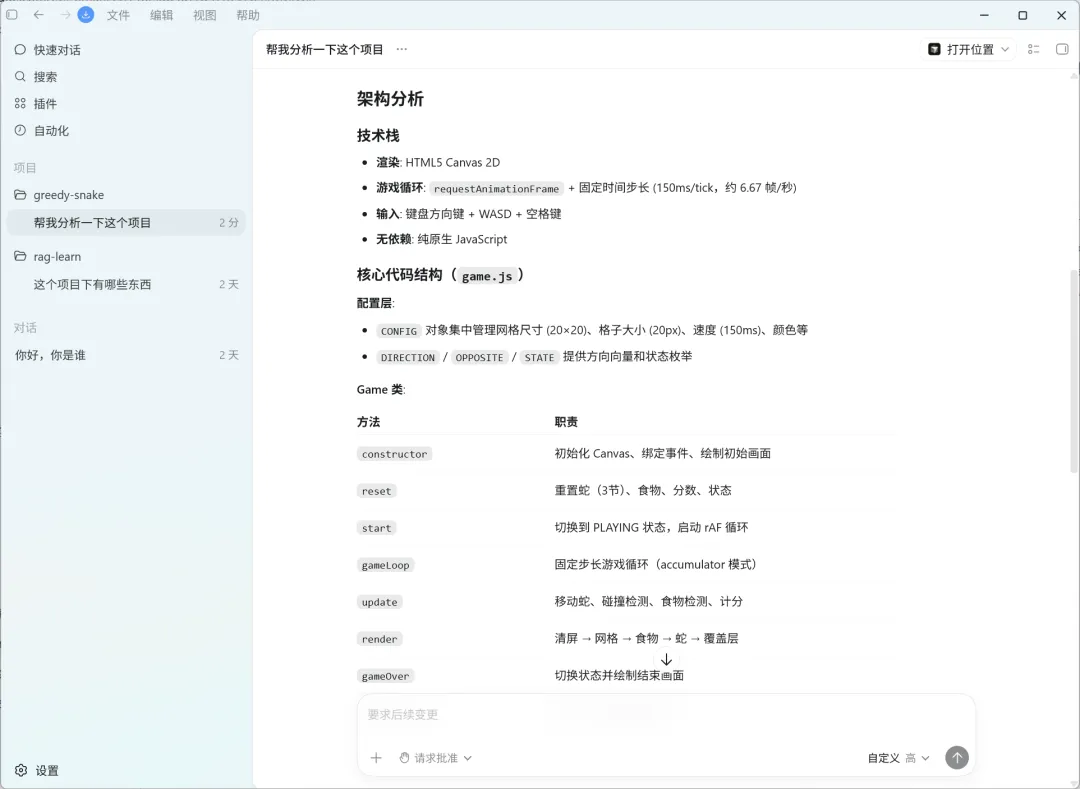Click the STATE code chip
The height and width of the screenshot is (789, 1080).
(539, 357)
